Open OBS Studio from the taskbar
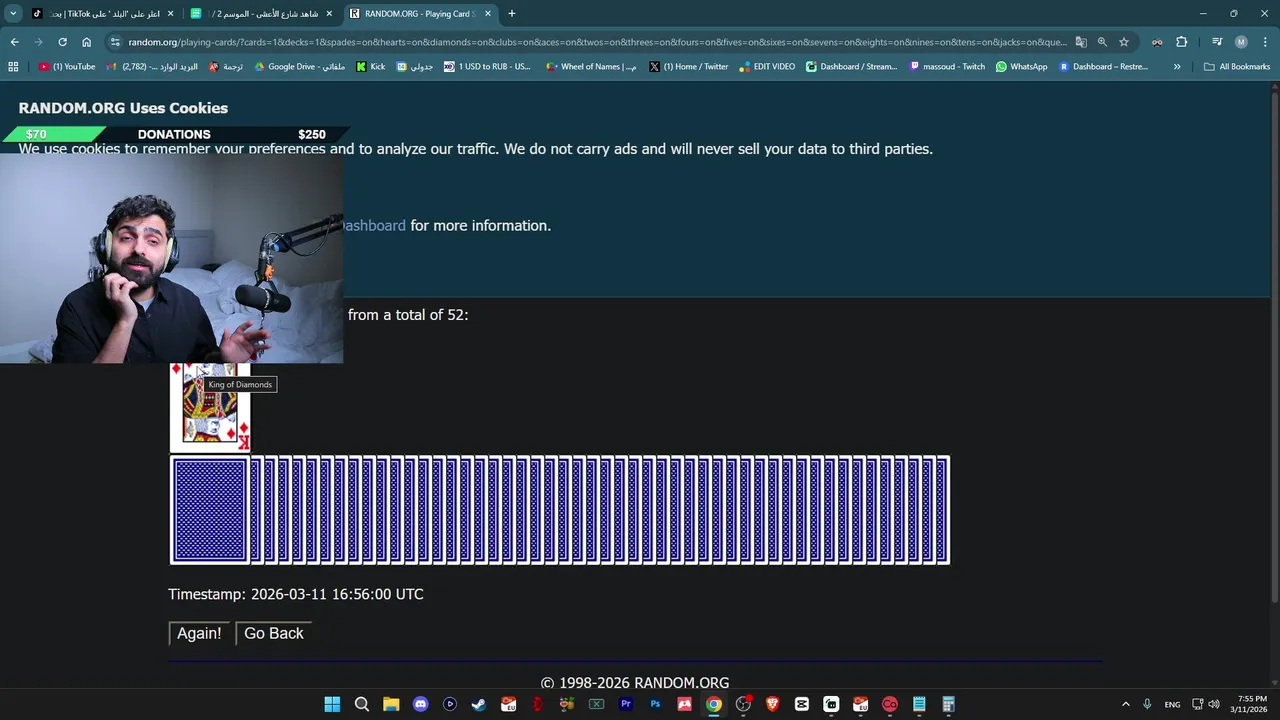The width and height of the screenshot is (1280, 720). (743, 704)
